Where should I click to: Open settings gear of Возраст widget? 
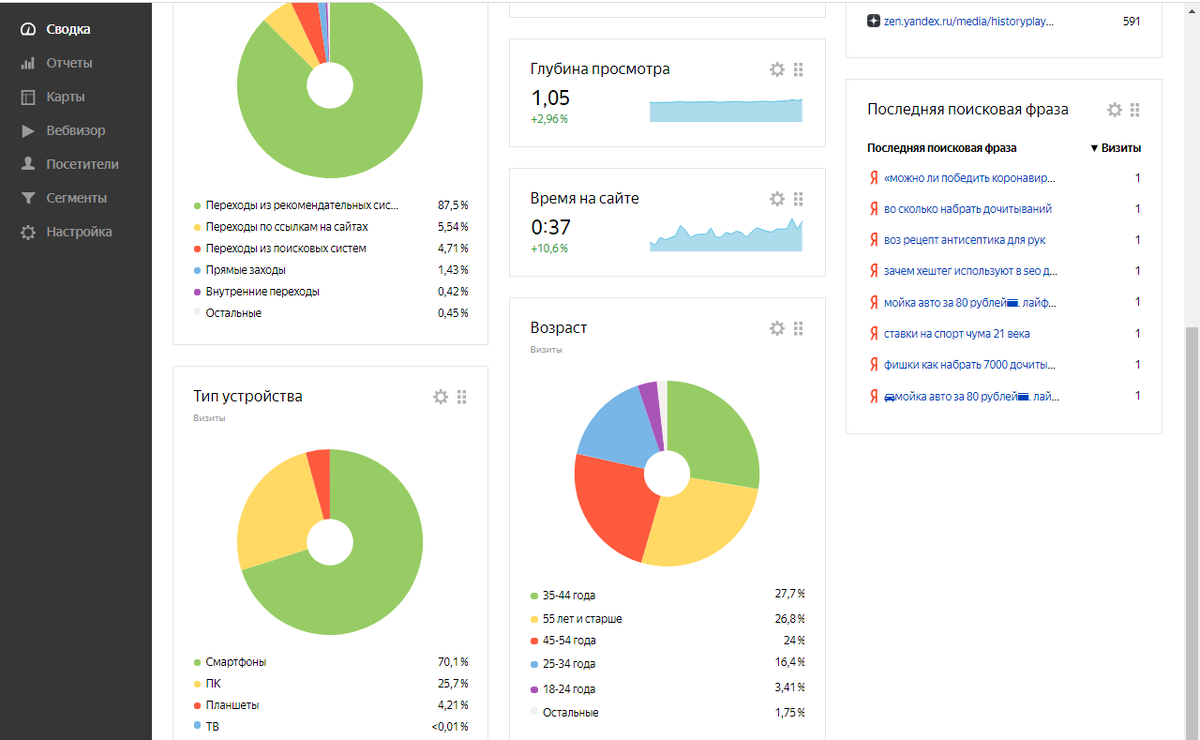pyautogui.click(x=777, y=328)
